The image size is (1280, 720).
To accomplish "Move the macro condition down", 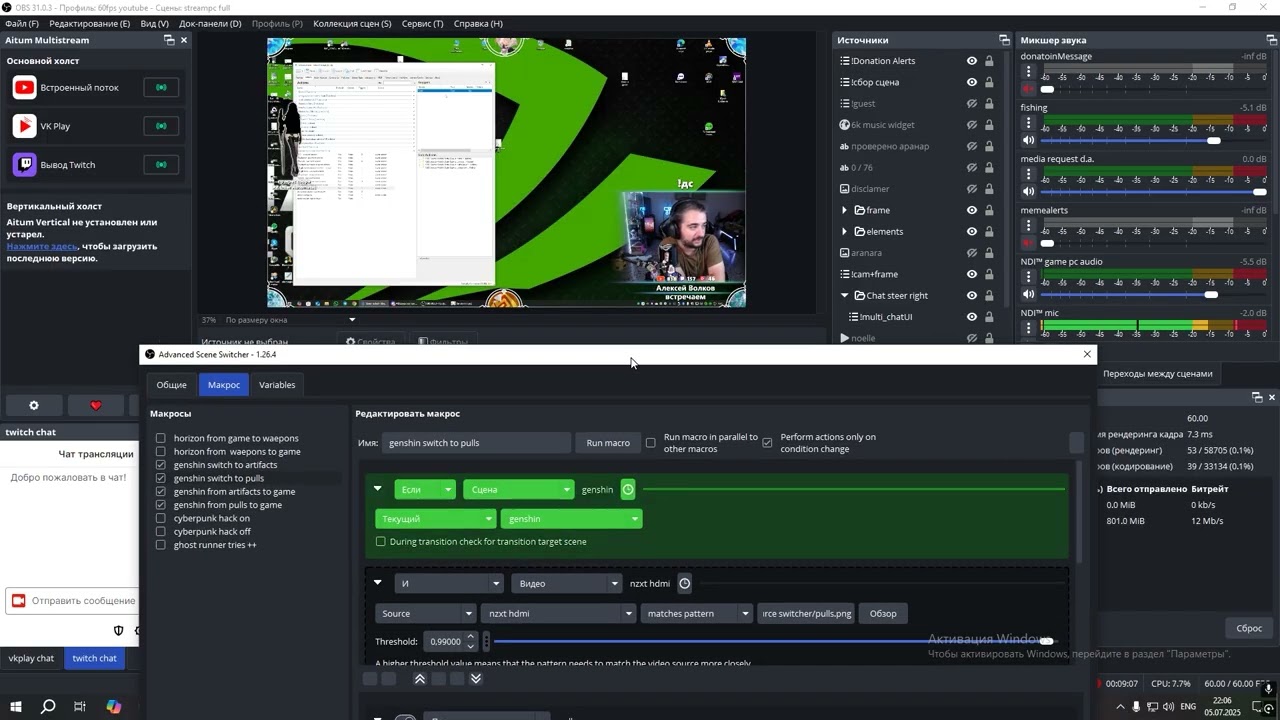I will [476, 678].
